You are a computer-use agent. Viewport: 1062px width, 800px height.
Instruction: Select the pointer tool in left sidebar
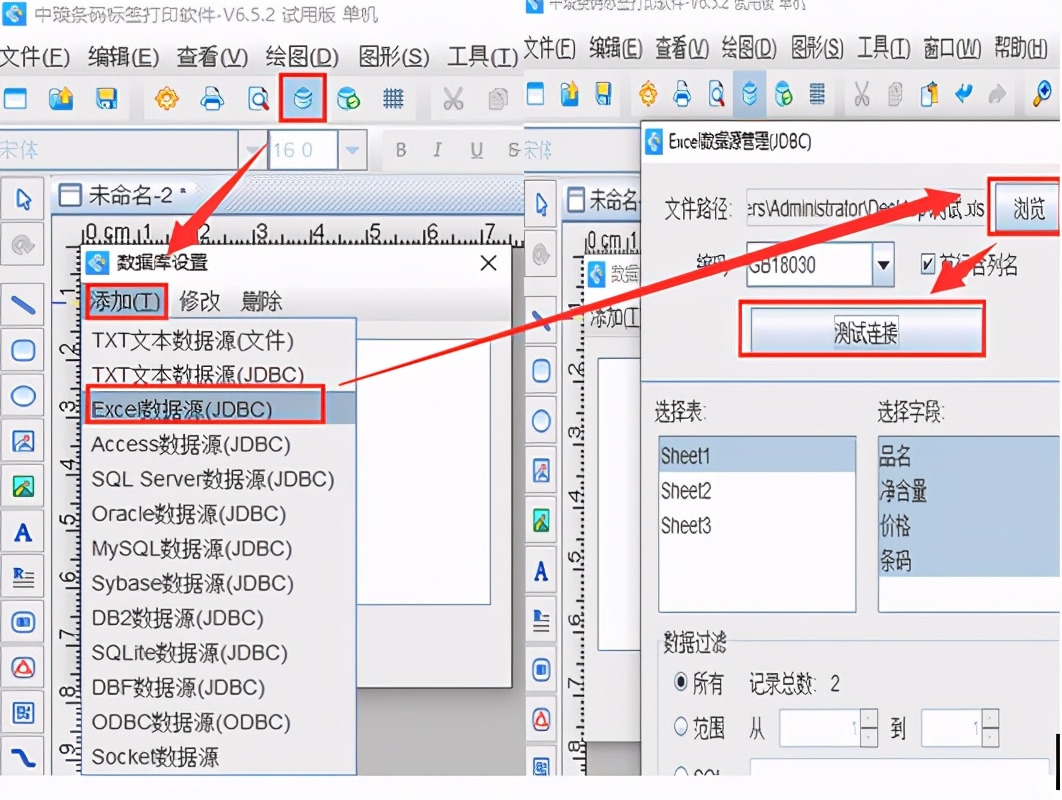(x=23, y=198)
